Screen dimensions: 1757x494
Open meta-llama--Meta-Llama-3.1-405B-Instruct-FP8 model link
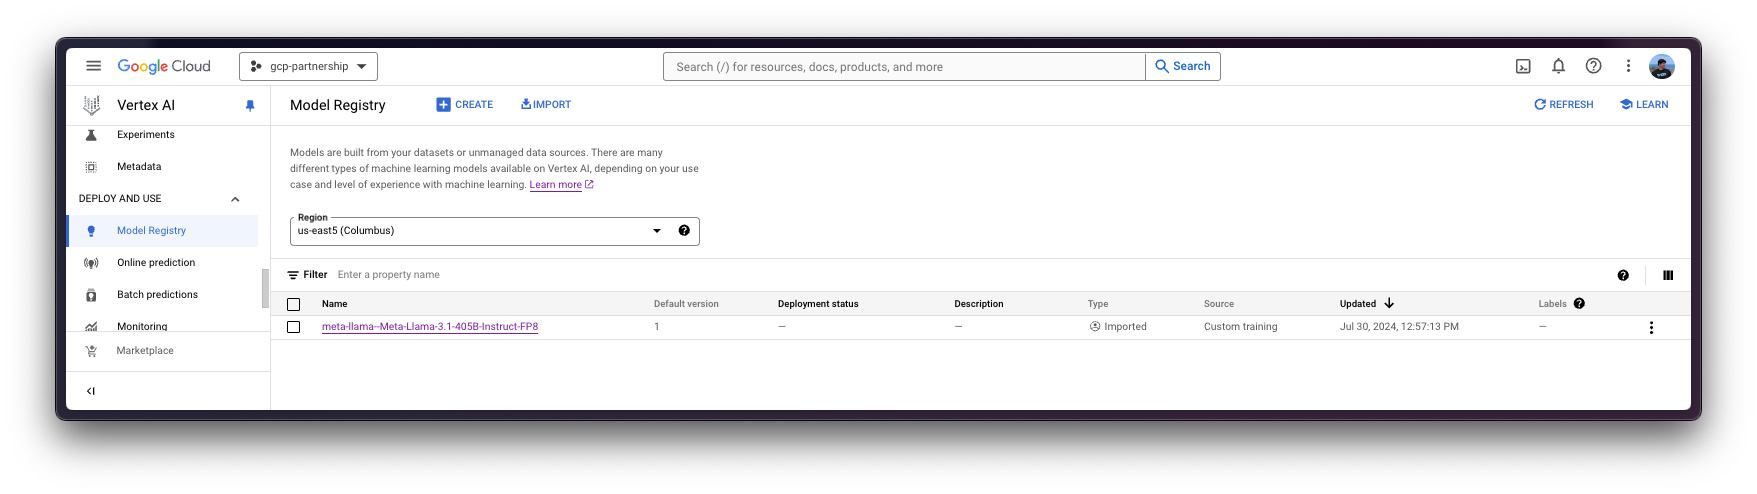[x=430, y=327]
